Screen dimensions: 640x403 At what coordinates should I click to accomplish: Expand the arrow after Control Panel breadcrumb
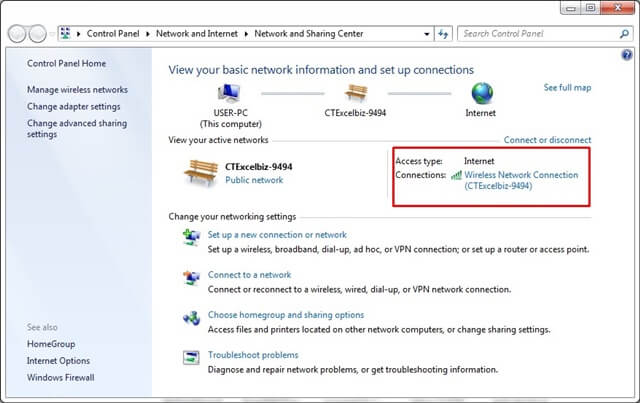[148, 34]
